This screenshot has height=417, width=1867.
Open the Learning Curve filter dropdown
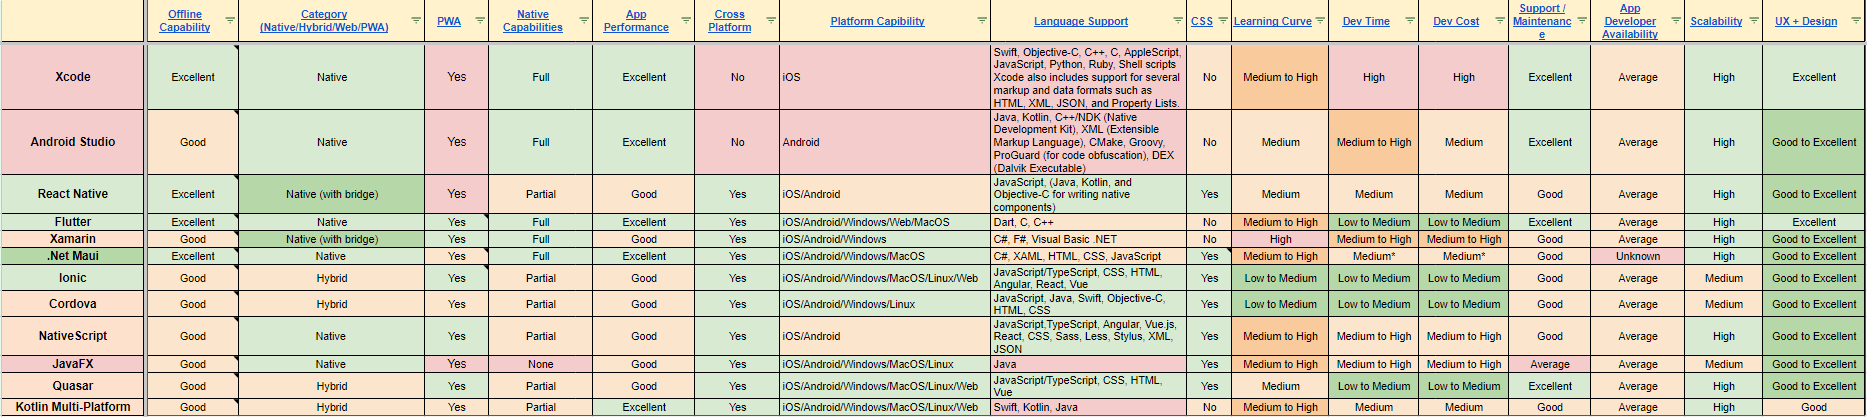pyautogui.click(x=1320, y=21)
